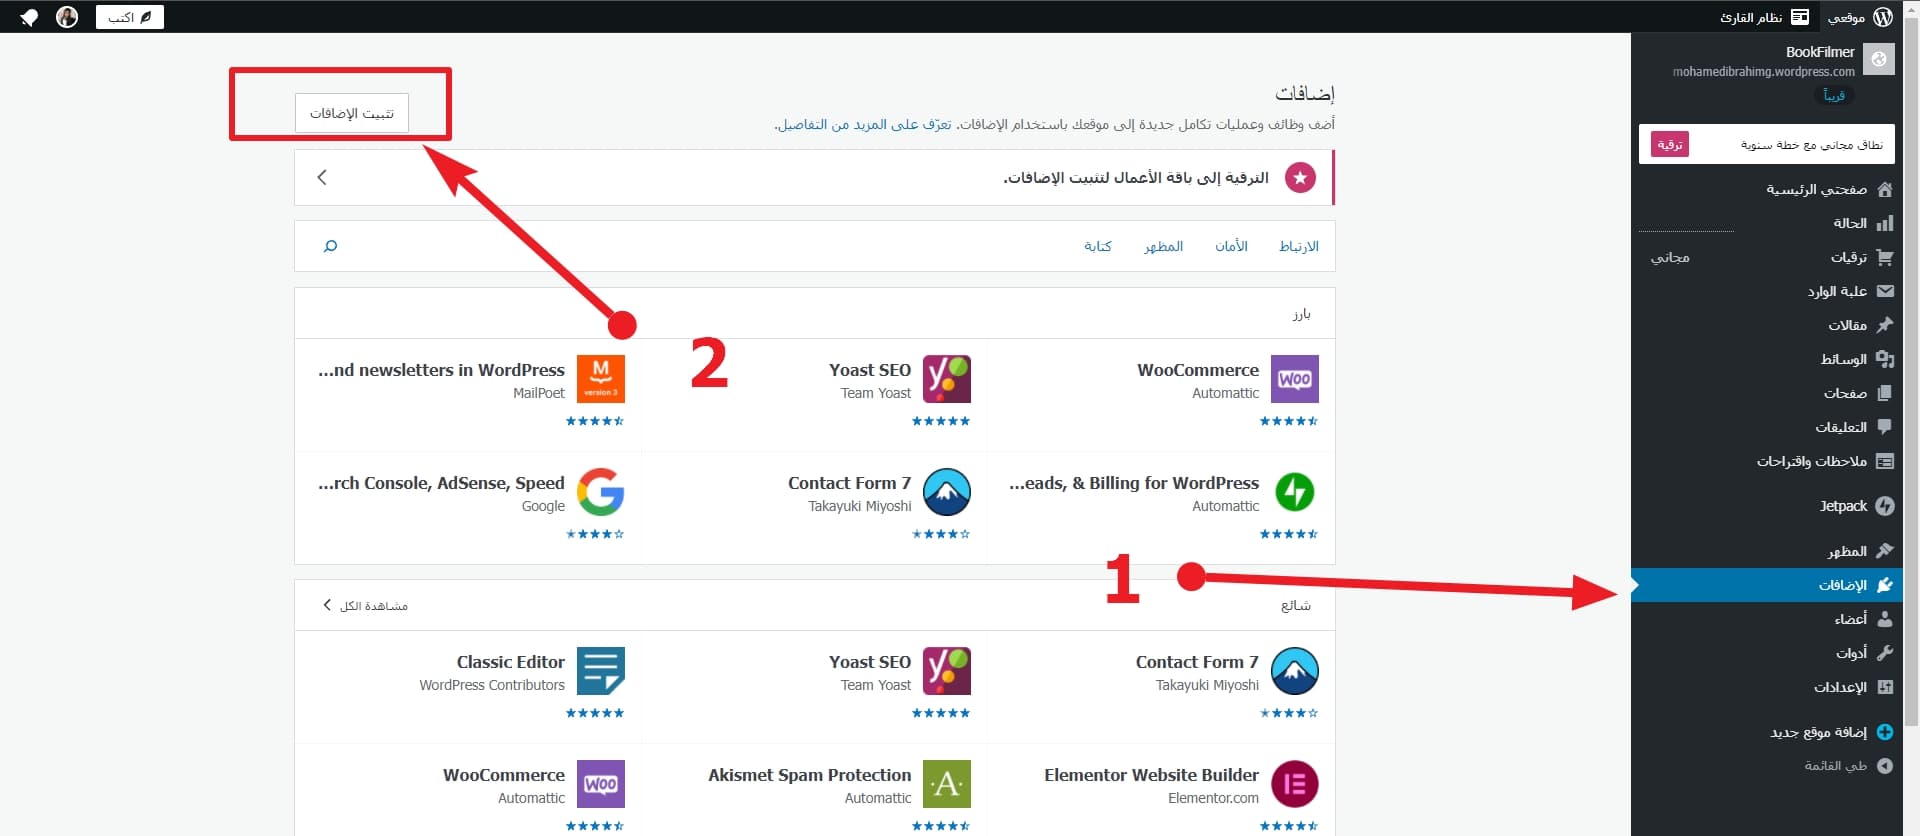Screen dimensions: 1920x836
Task: Click the Pages (صفحات) icon in sidebar
Action: (x=1885, y=393)
